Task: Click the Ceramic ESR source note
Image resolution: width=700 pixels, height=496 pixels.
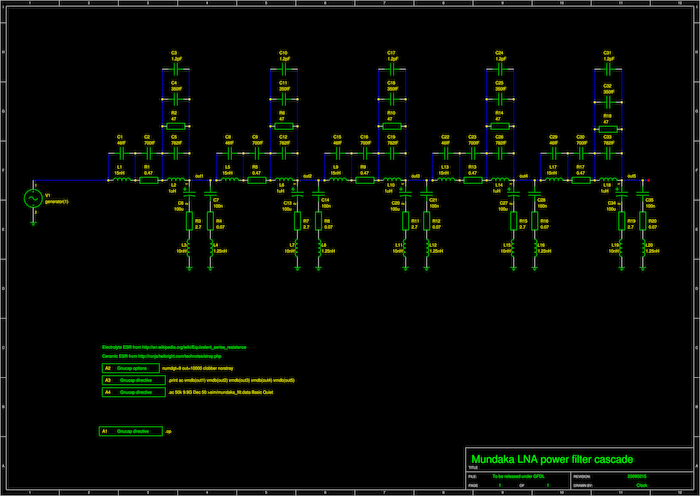Action: (x=162, y=357)
